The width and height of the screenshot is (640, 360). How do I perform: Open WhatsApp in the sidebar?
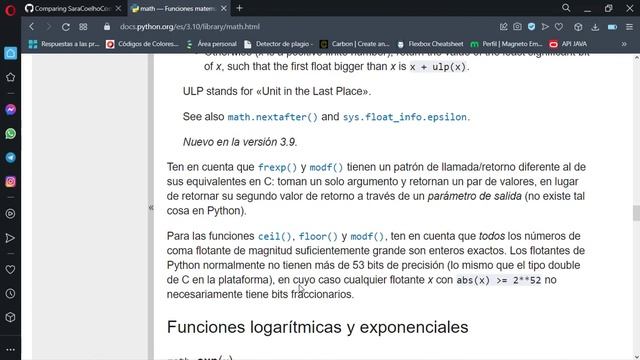click(x=11, y=133)
